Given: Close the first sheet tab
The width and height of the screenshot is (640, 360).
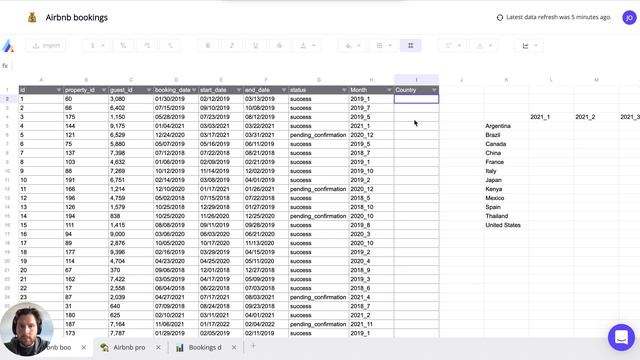Looking at the screenshot, I should point(84,347).
